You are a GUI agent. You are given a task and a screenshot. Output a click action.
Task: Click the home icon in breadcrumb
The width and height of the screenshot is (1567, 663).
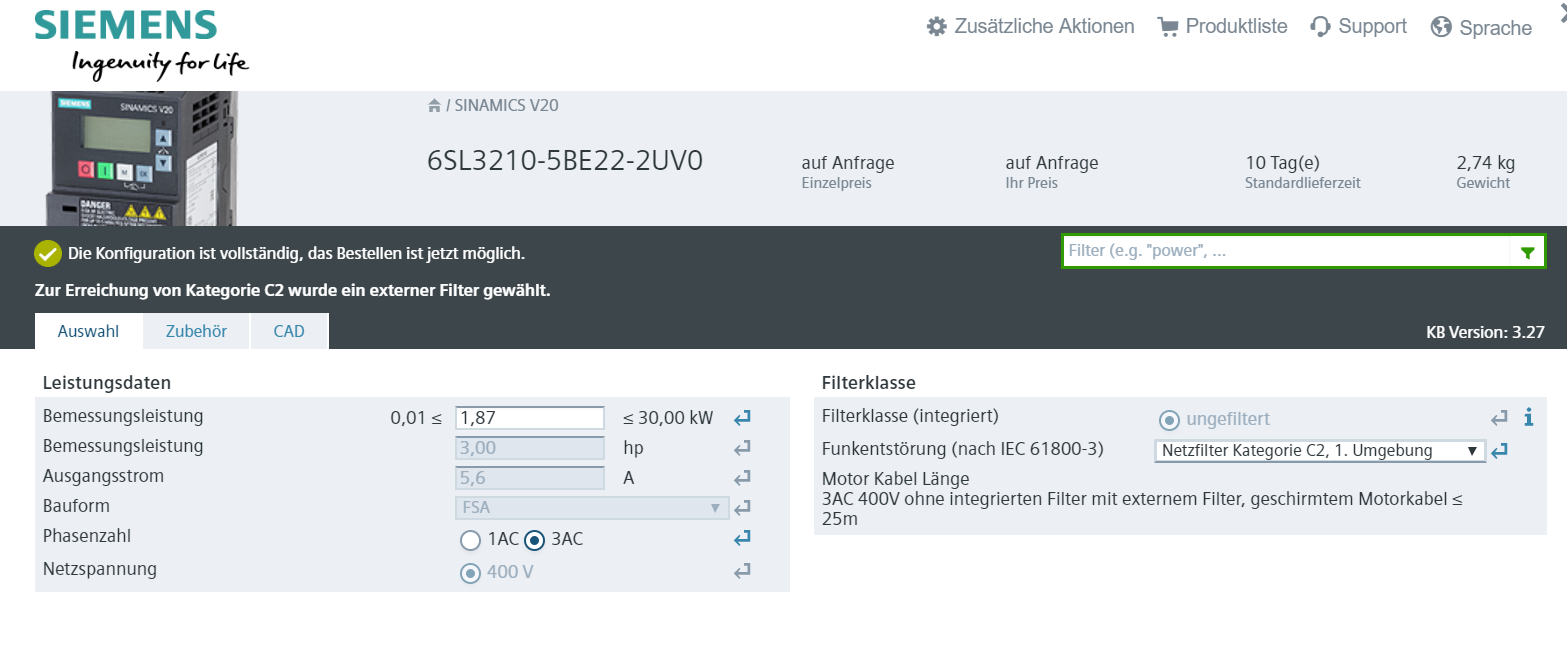click(x=434, y=105)
